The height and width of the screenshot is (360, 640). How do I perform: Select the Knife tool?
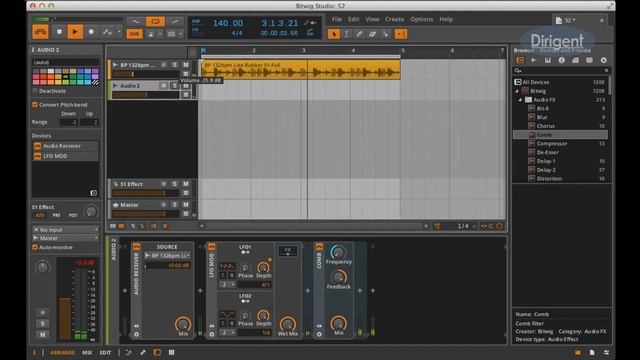385,34
